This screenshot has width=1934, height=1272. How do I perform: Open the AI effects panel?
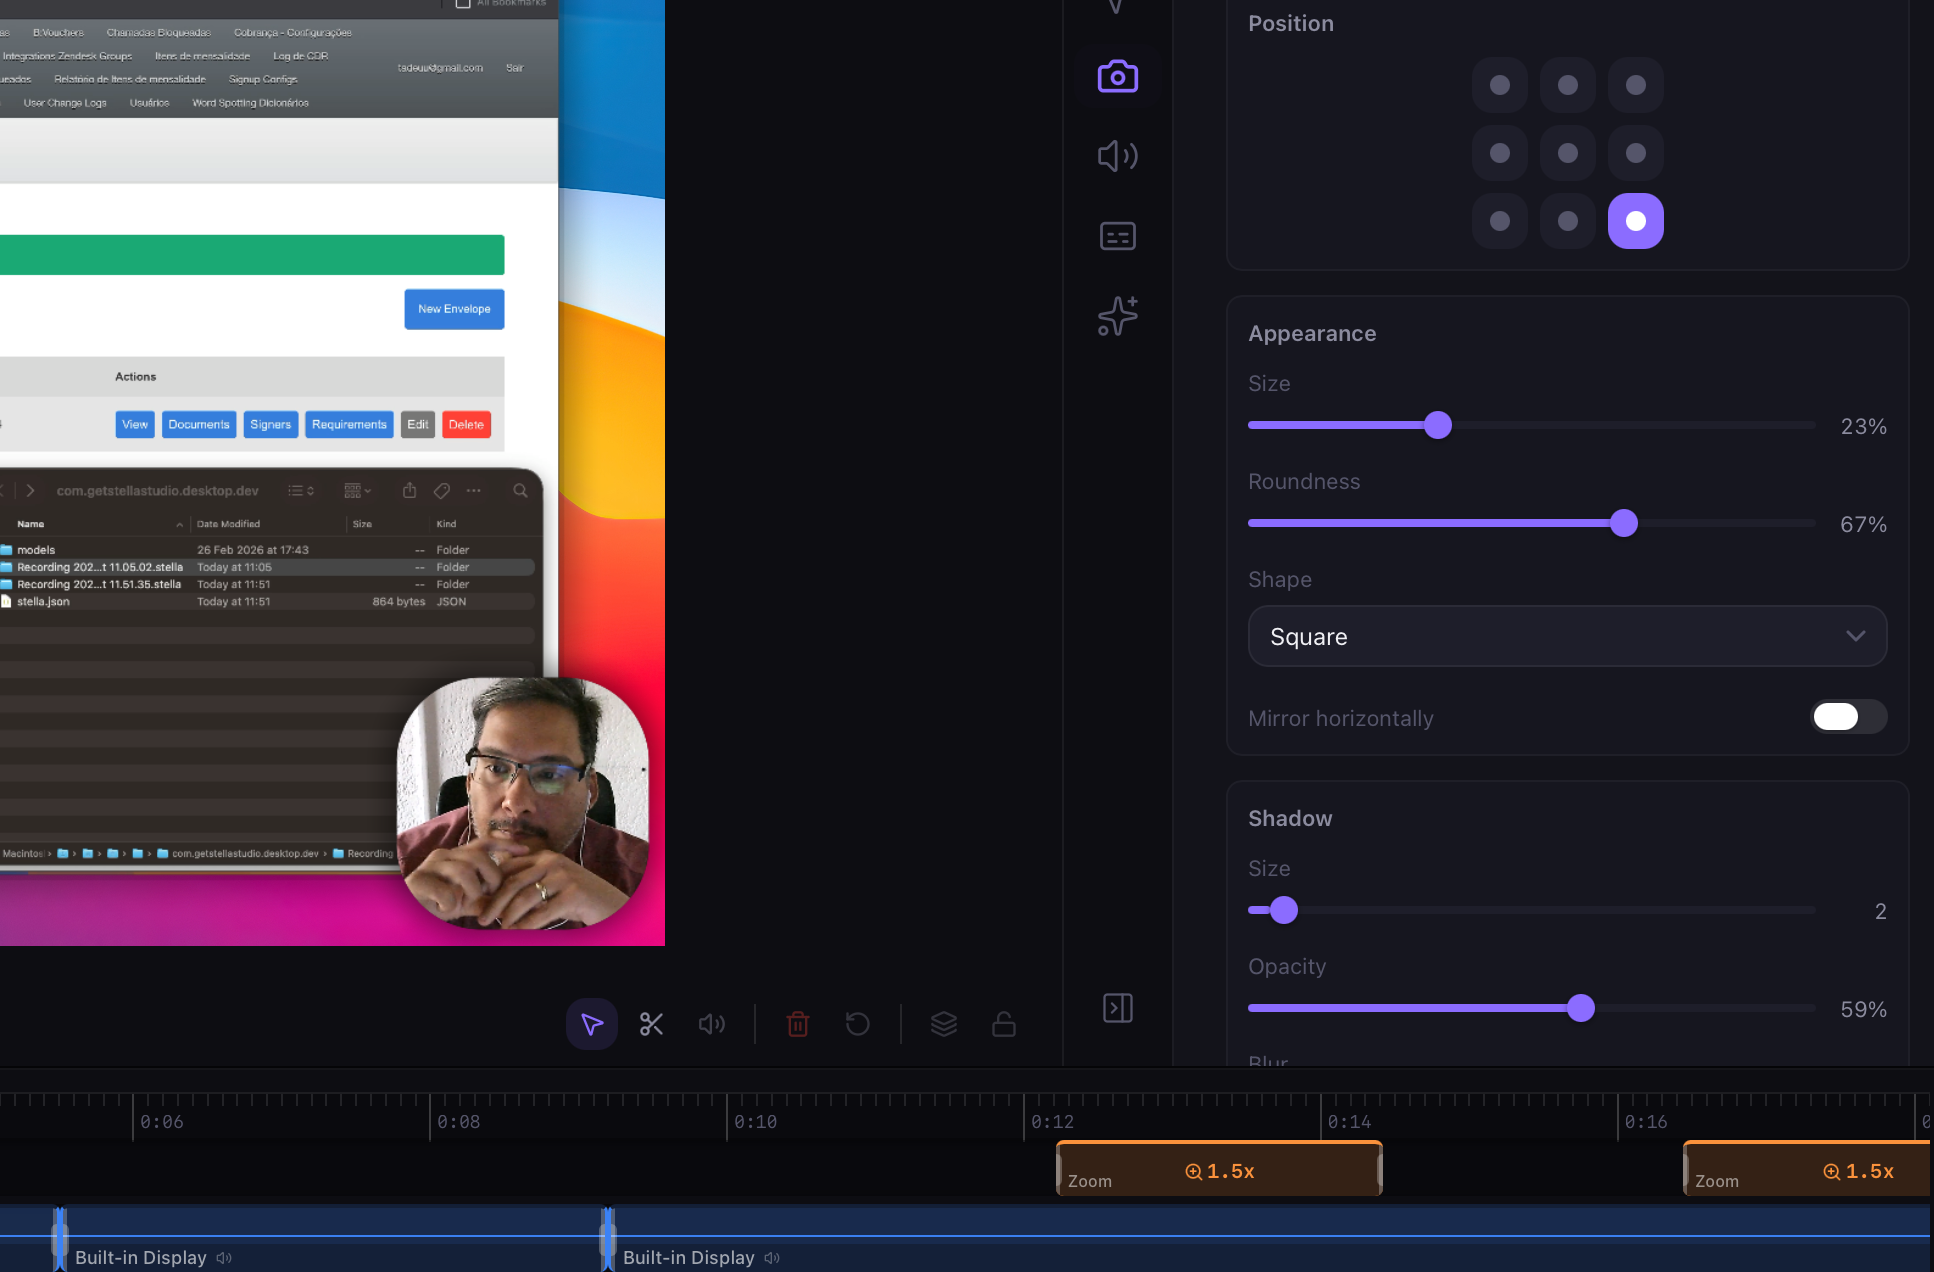(x=1117, y=316)
